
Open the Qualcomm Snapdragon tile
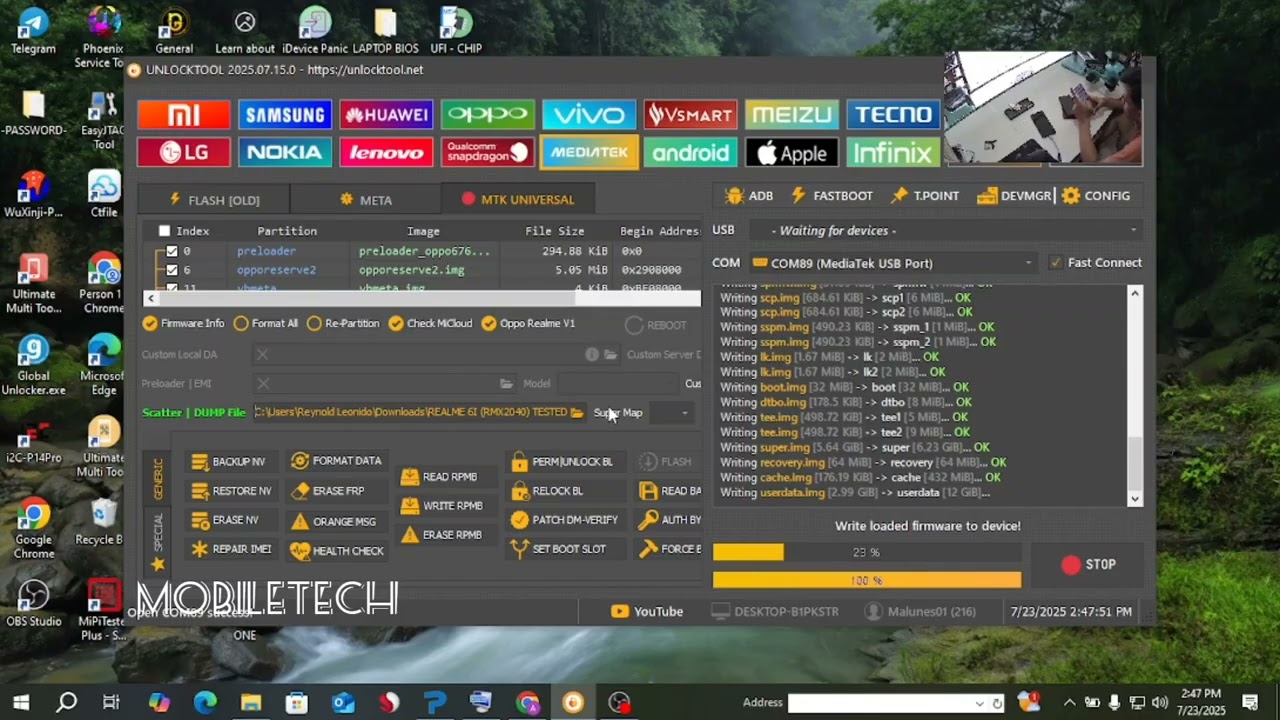[488, 152]
